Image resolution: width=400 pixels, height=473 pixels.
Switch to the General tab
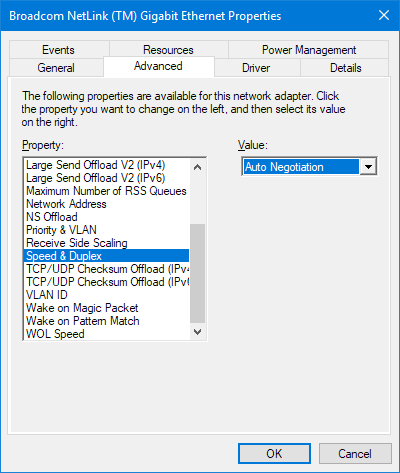[56, 68]
